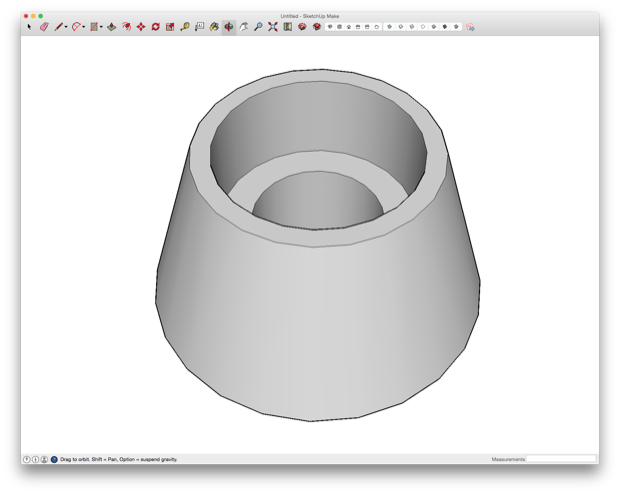Select the Scale tool
The image size is (620, 494).
pyautogui.click(x=170, y=27)
